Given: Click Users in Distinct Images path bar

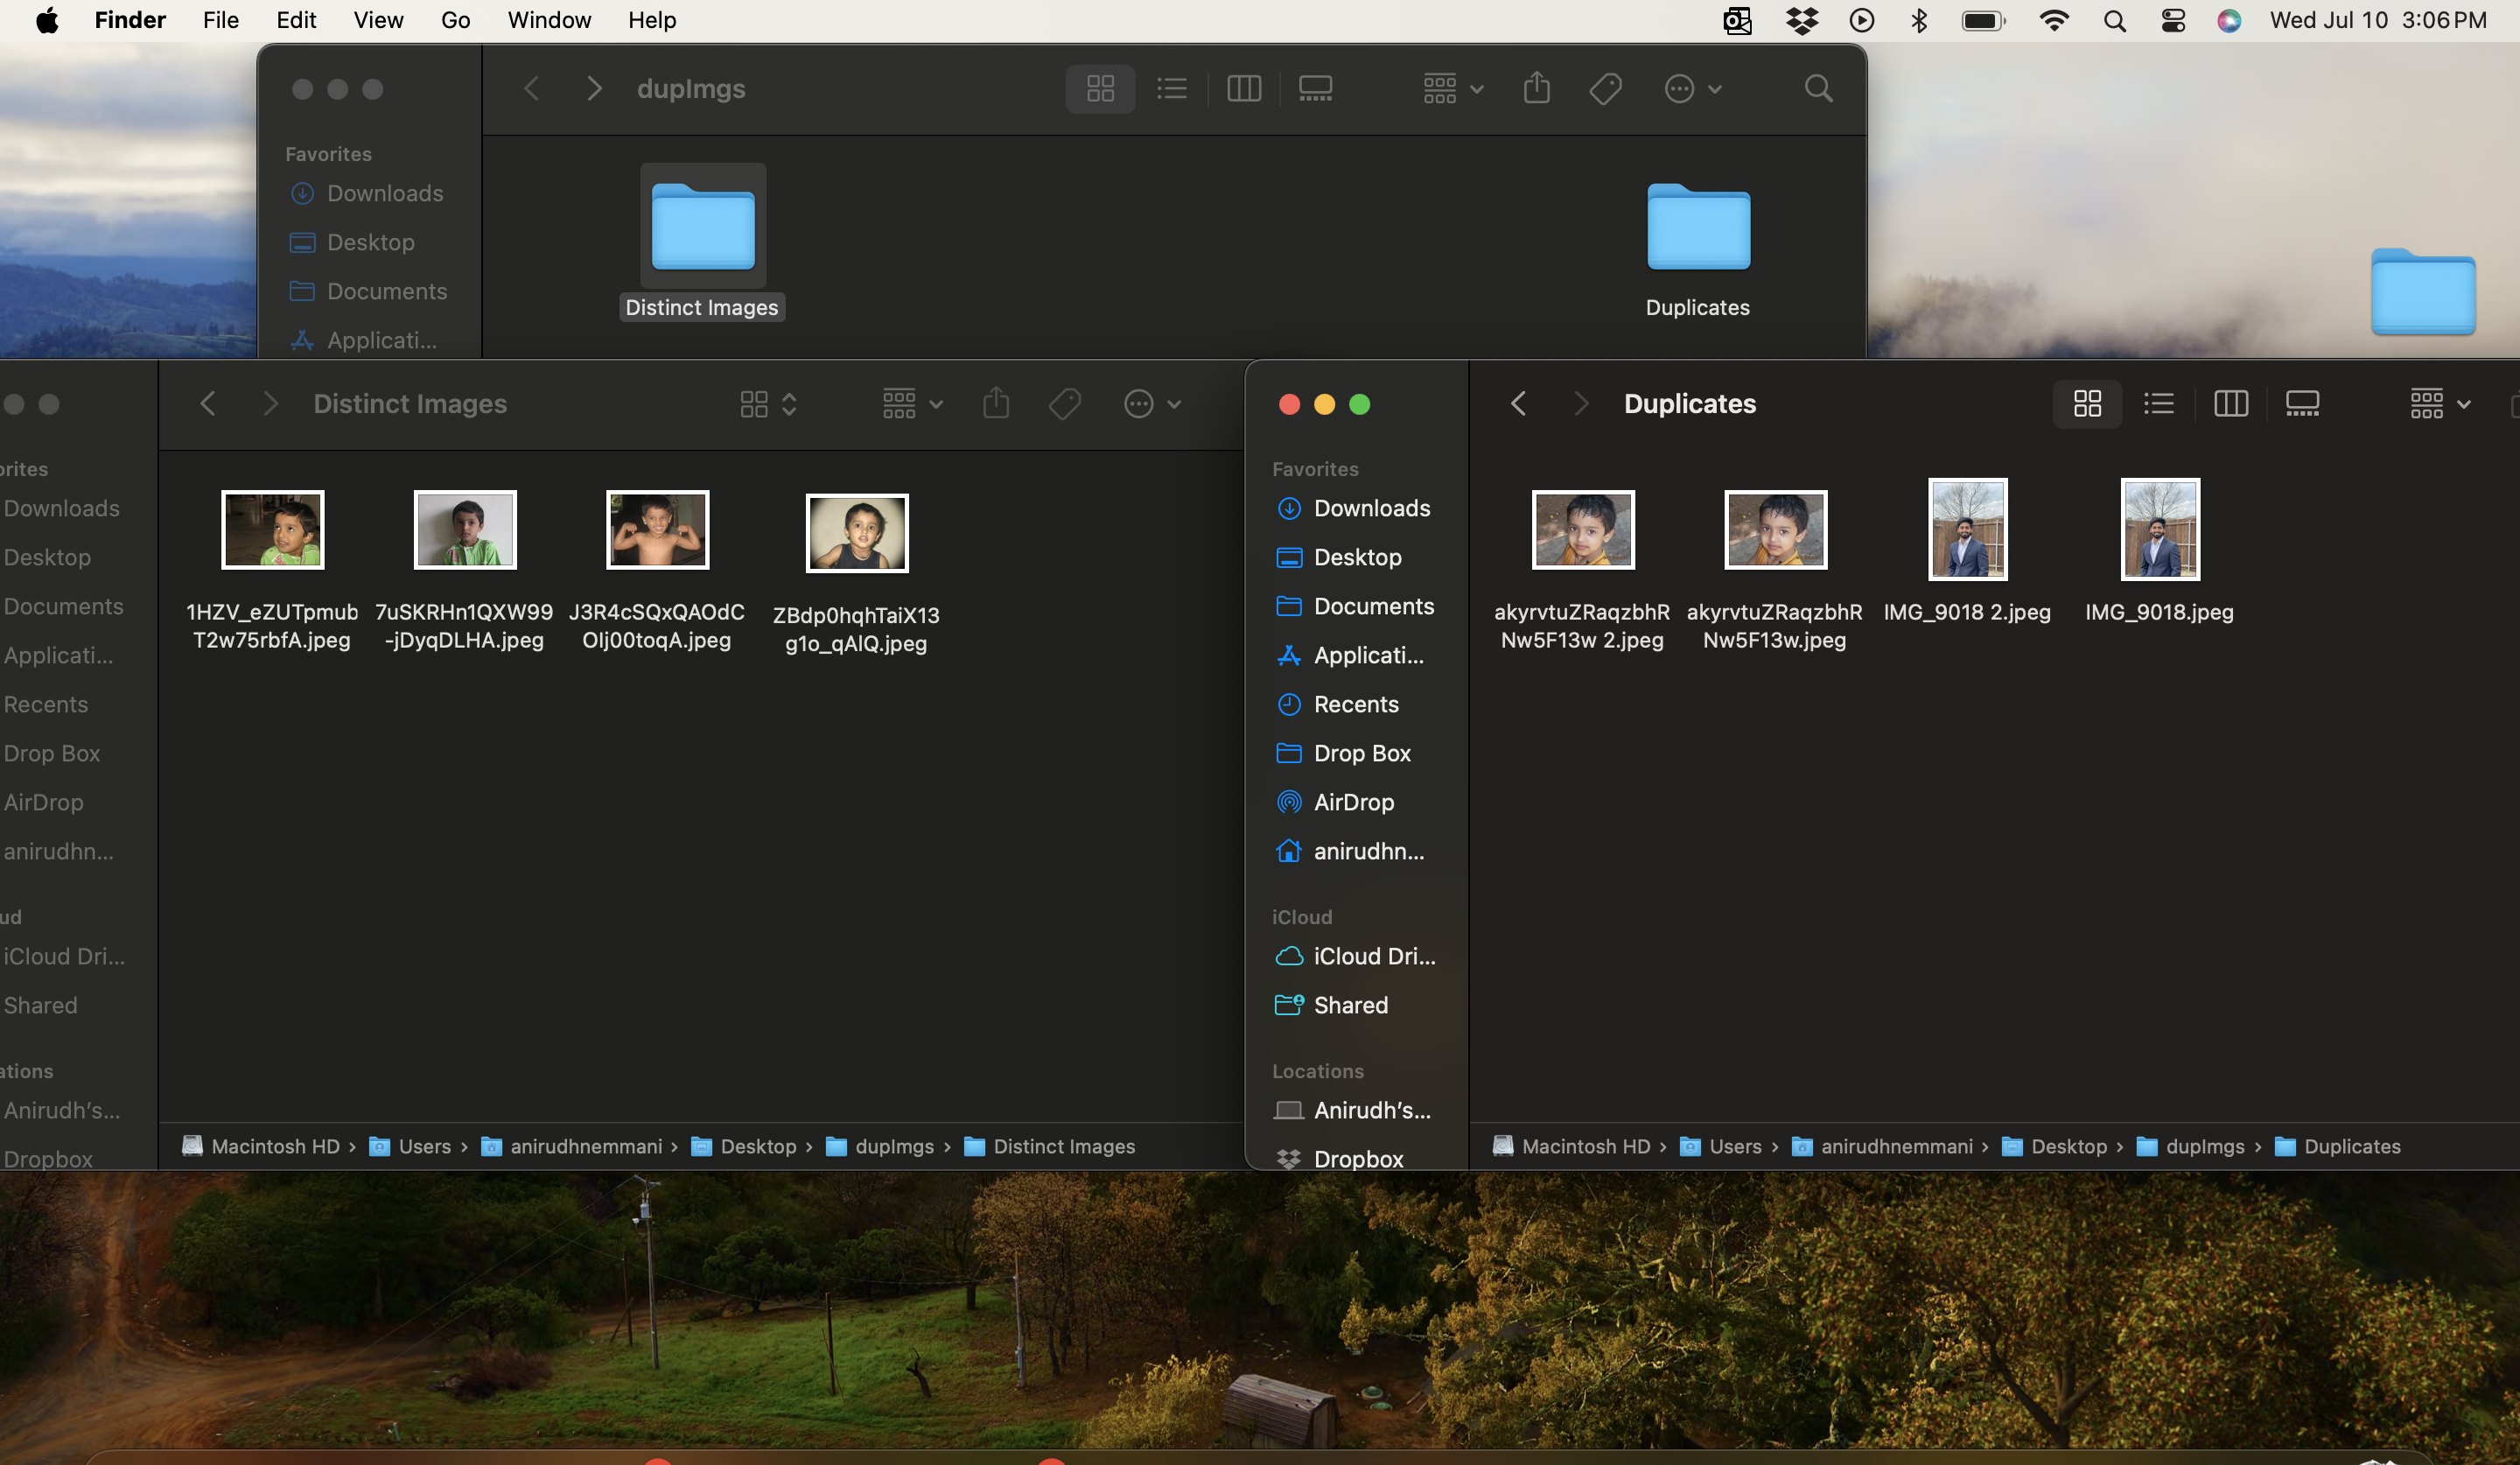Looking at the screenshot, I should click(x=410, y=1146).
